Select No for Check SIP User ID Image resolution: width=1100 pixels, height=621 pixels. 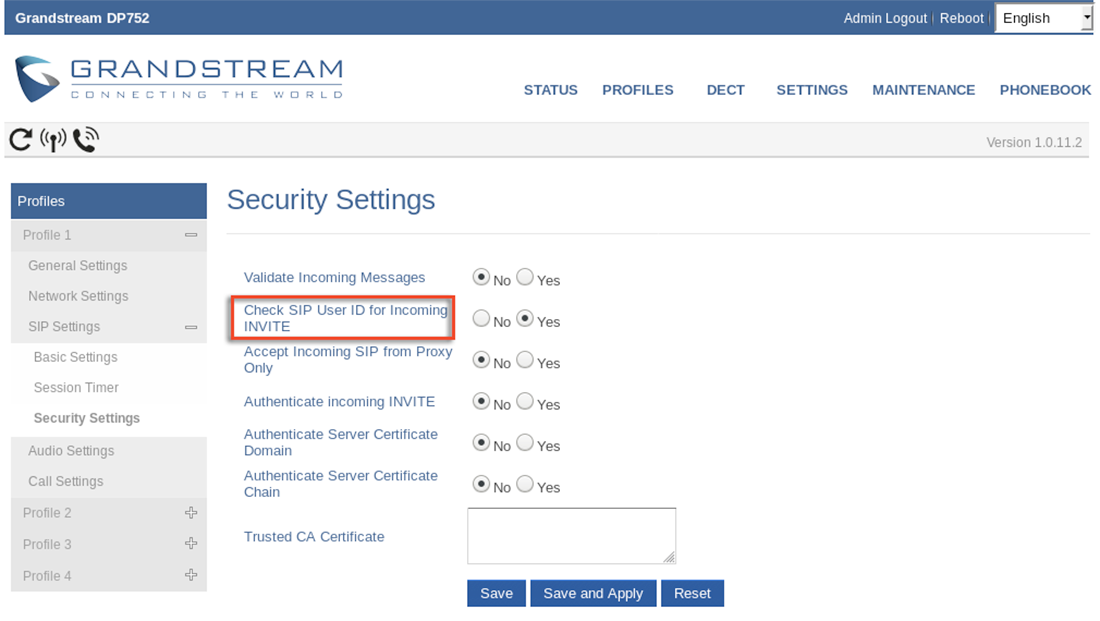pyautogui.click(x=481, y=319)
